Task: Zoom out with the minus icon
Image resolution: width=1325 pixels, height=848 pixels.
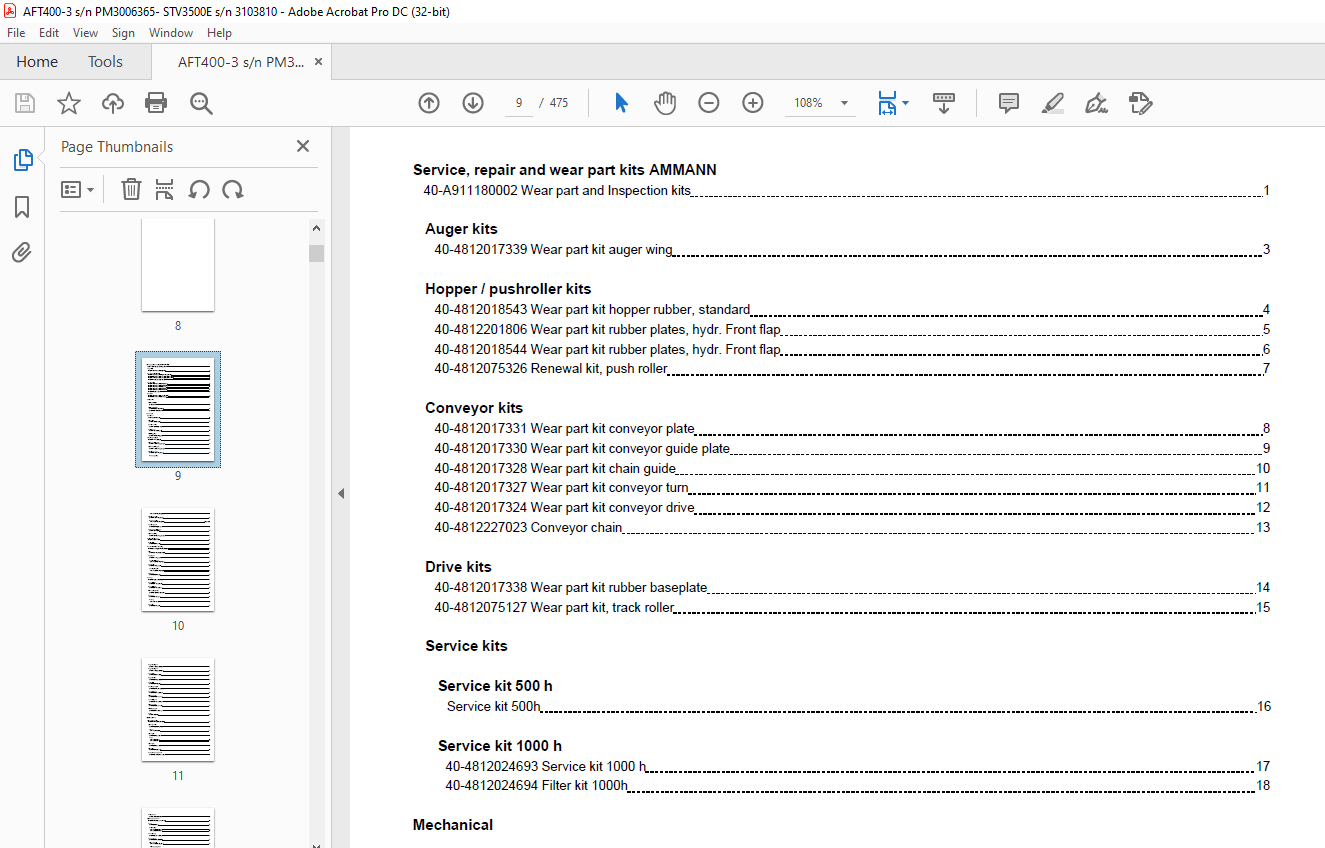Action: point(709,103)
